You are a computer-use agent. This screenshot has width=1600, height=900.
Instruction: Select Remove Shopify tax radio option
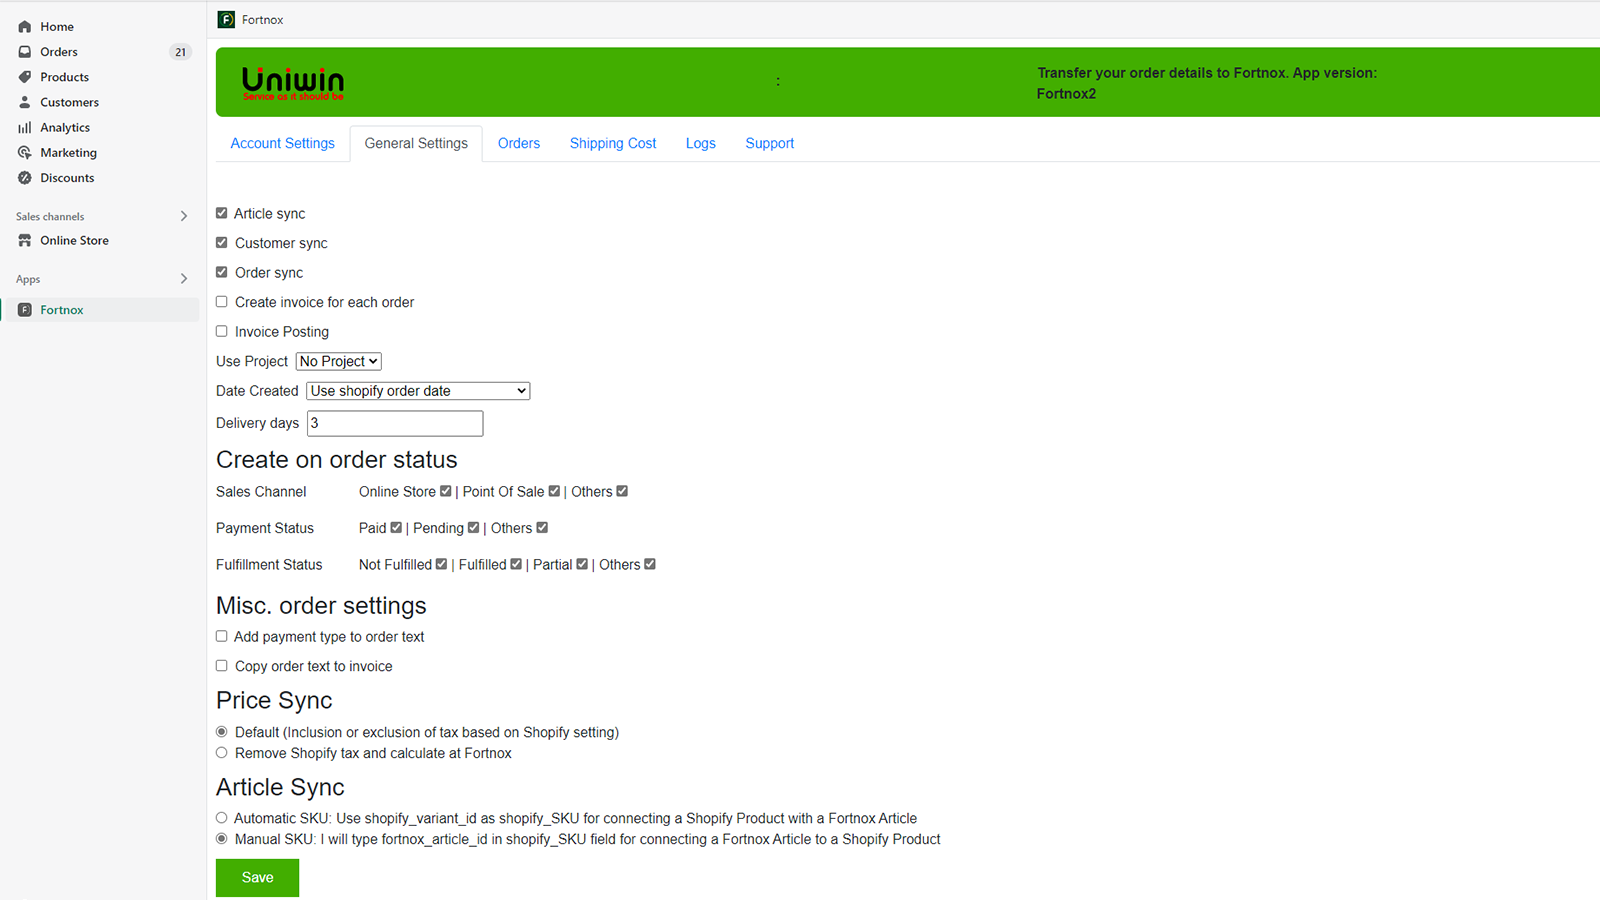pyautogui.click(x=222, y=753)
